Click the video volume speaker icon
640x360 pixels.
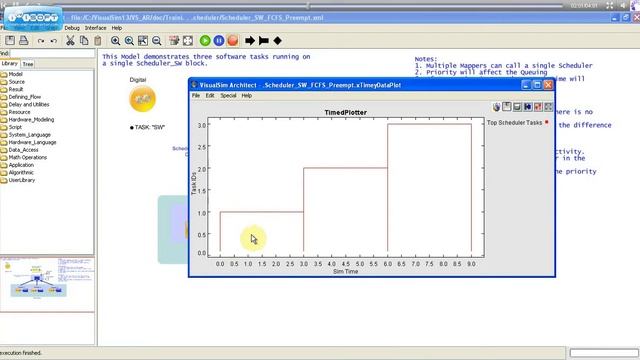click(623, 5)
